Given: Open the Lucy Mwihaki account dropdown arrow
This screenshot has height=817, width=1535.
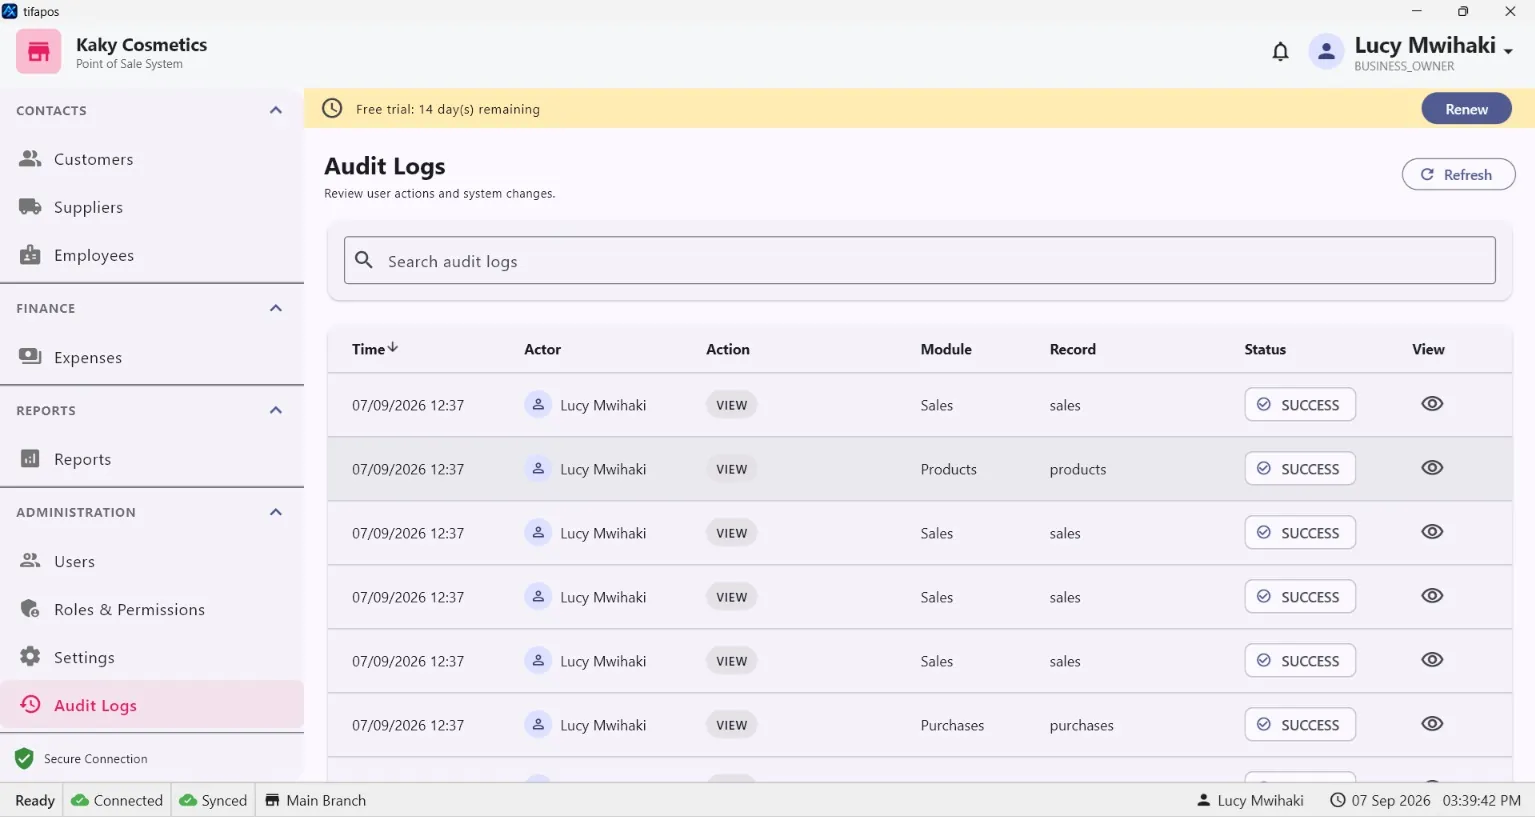Looking at the screenshot, I should (1508, 51).
